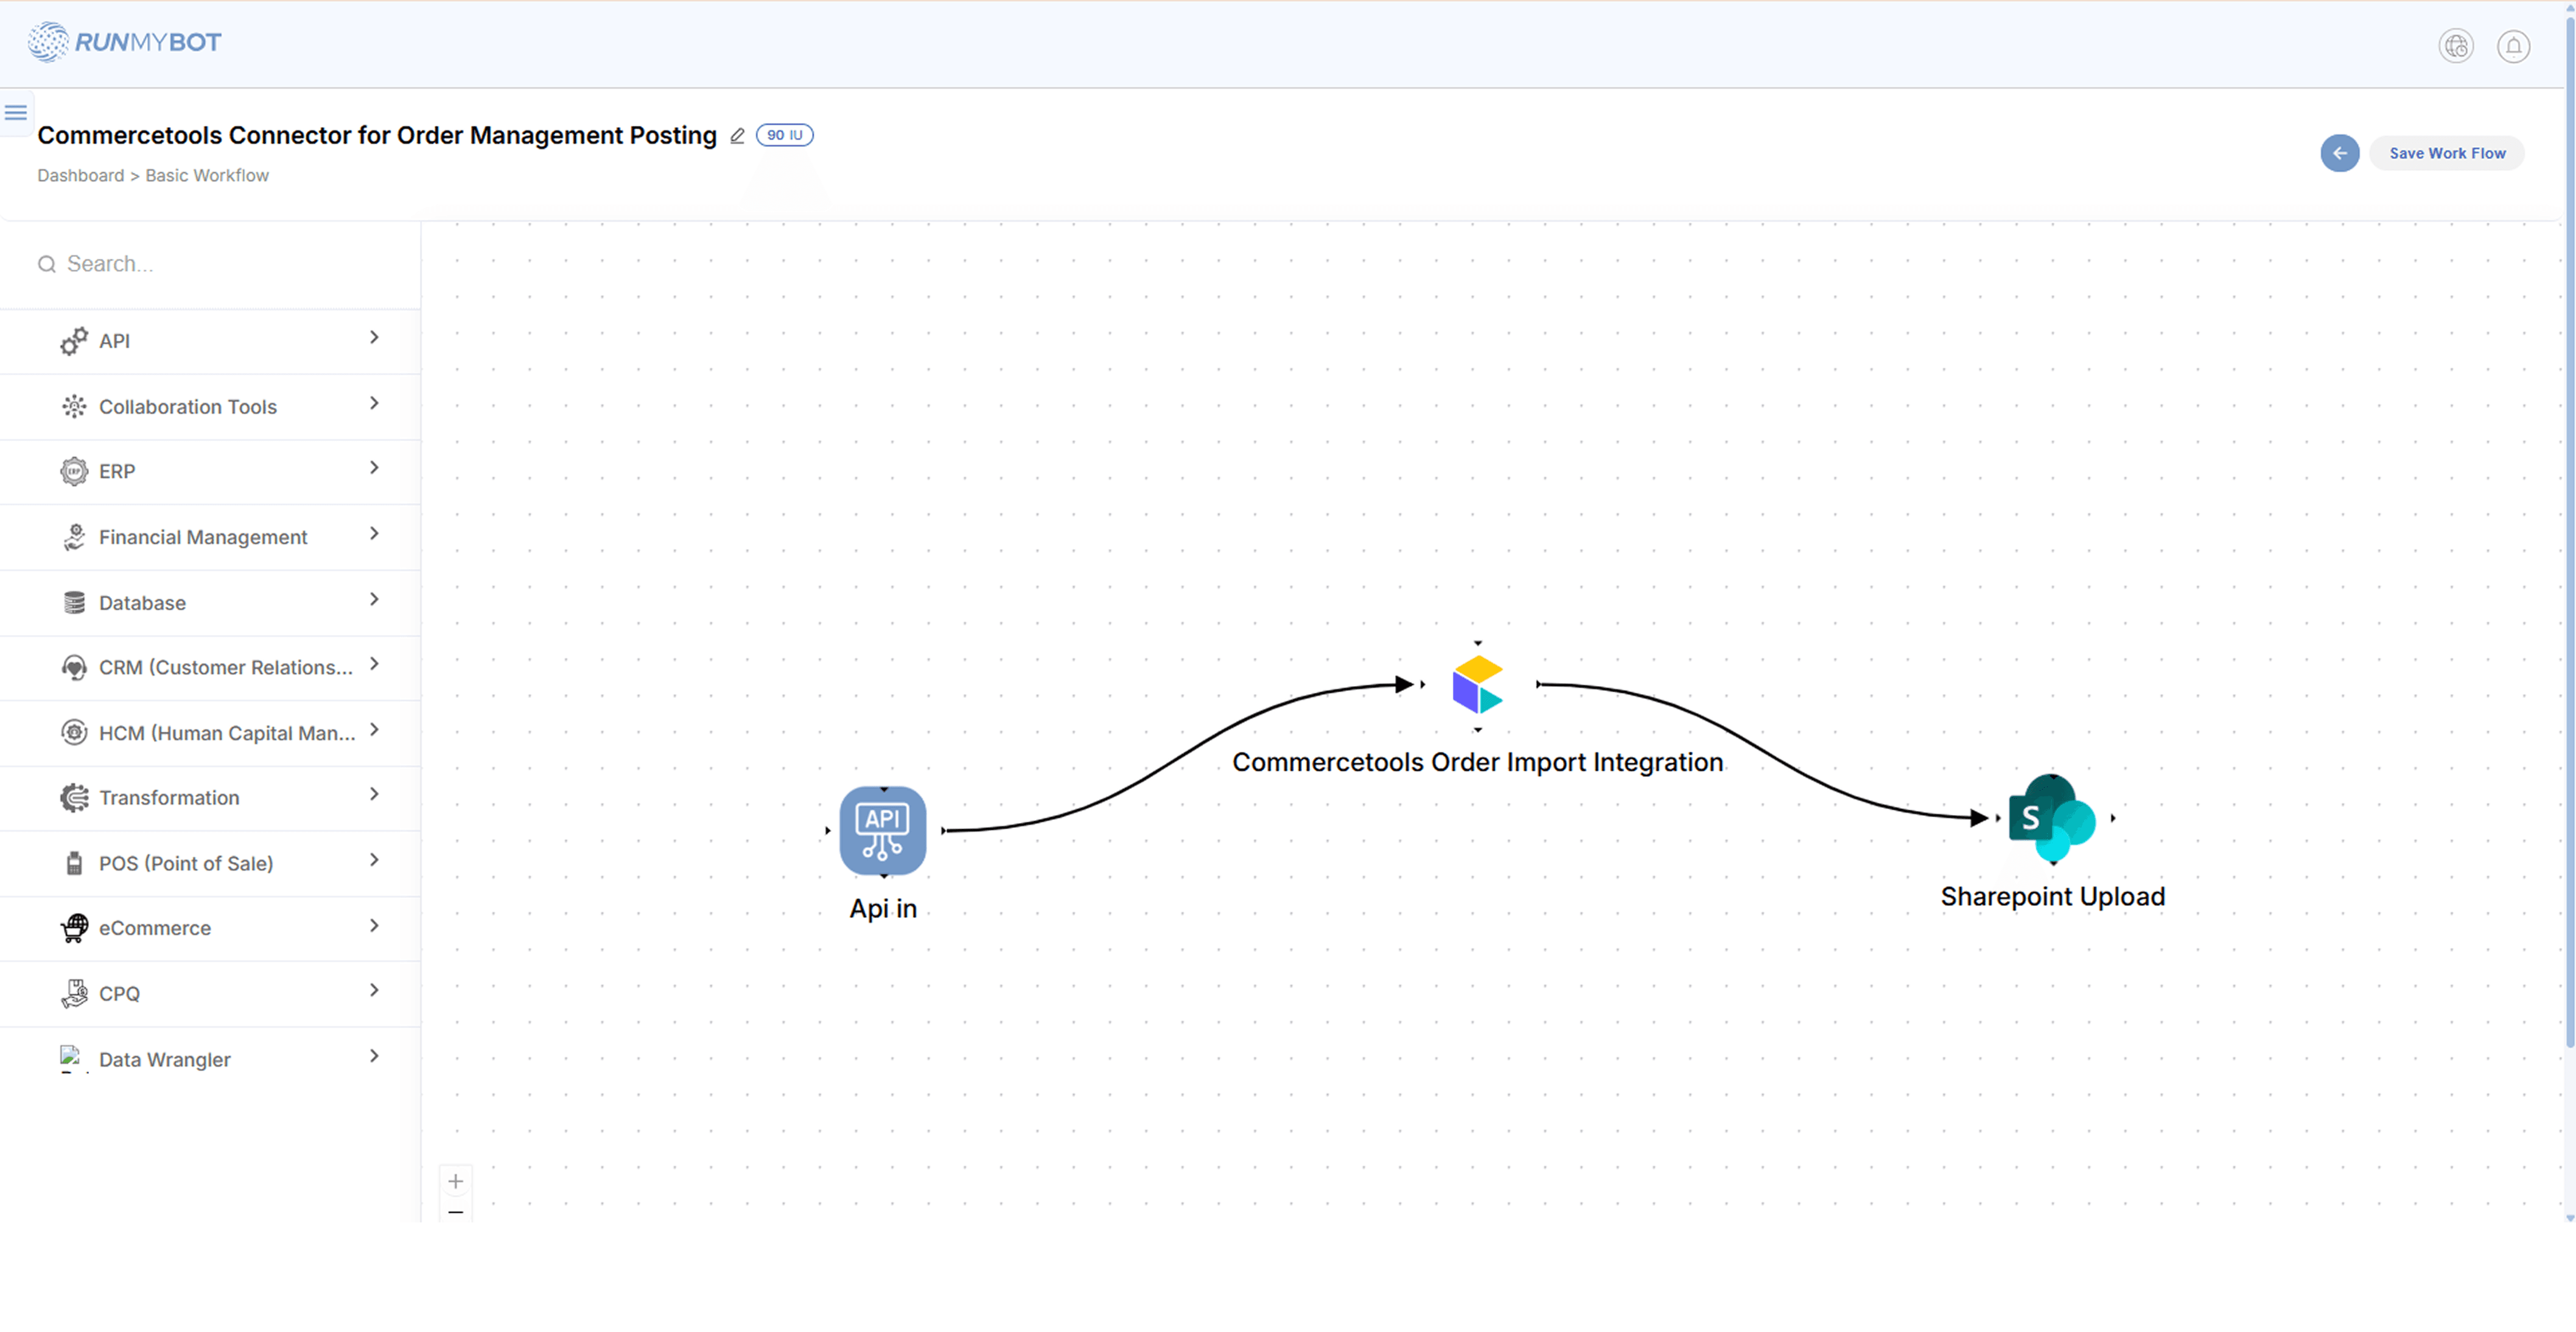The width and height of the screenshot is (2576, 1332).
Task: Select the Api in node icon
Action: click(x=883, y=831)
